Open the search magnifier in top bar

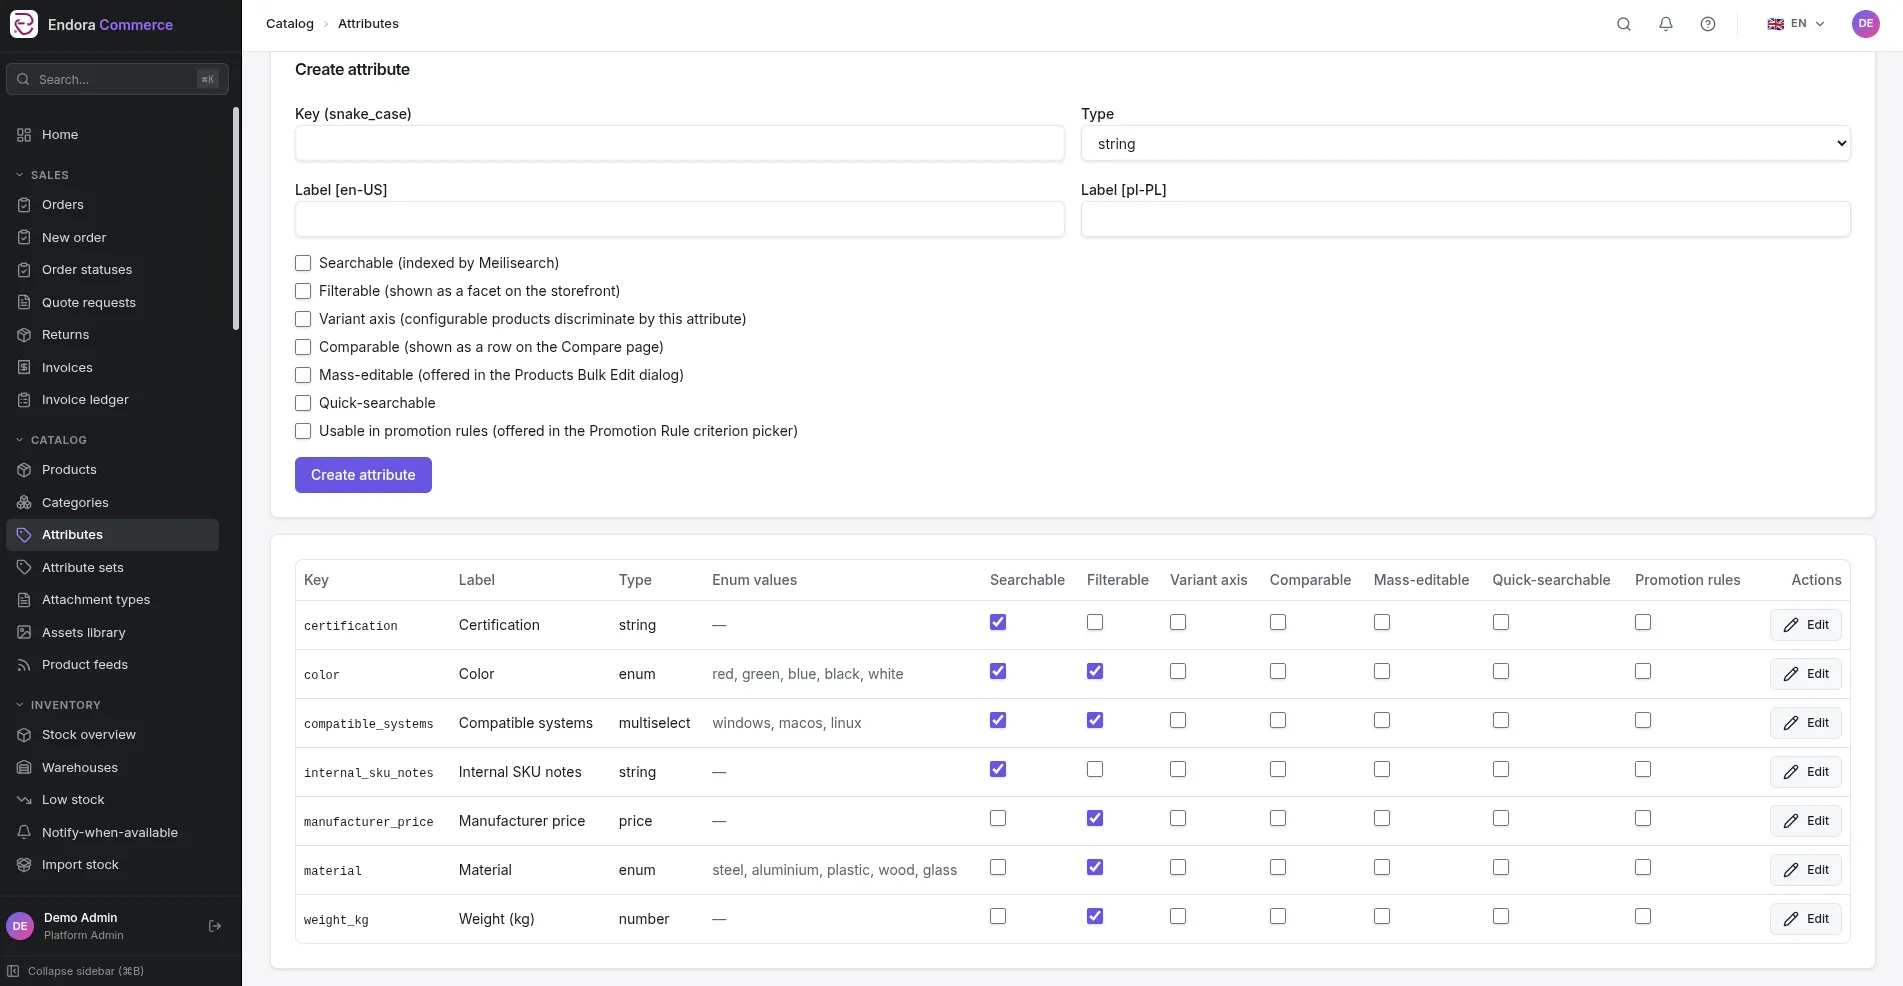1624,24
